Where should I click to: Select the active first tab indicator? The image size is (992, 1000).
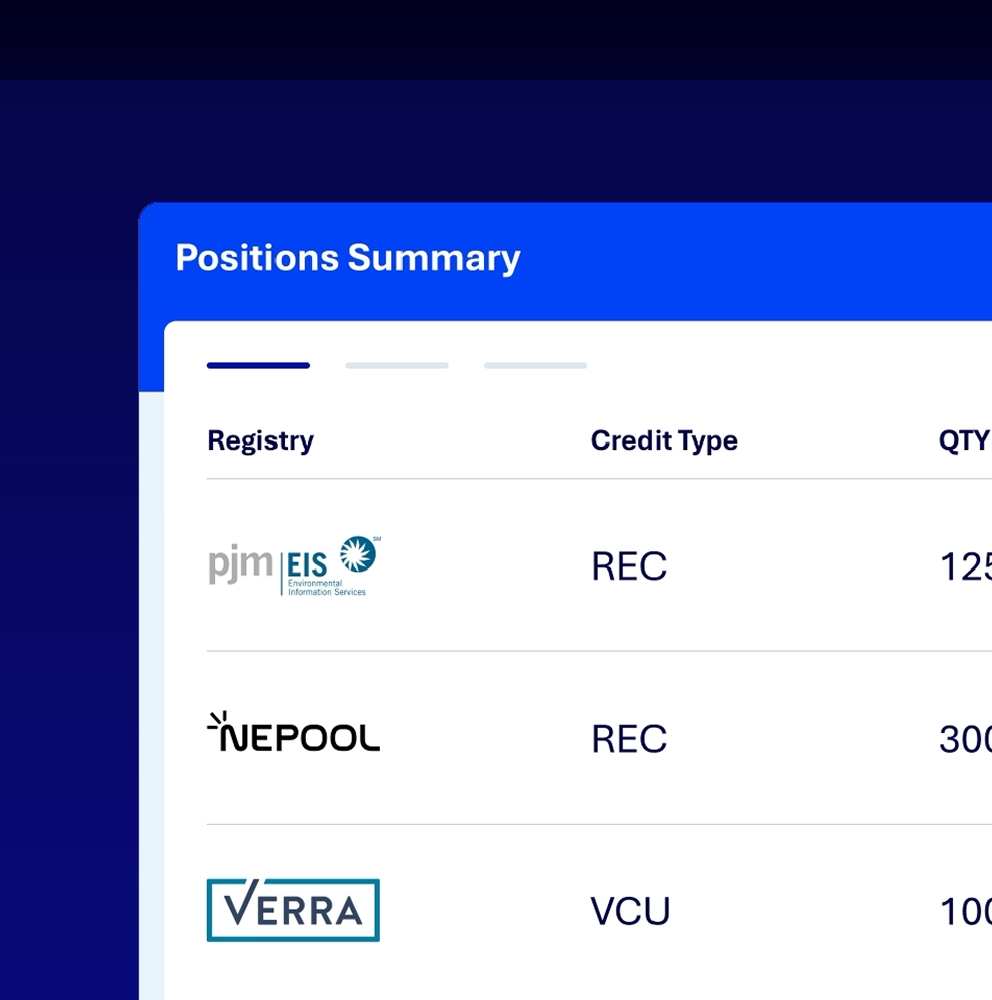[258, 366]
